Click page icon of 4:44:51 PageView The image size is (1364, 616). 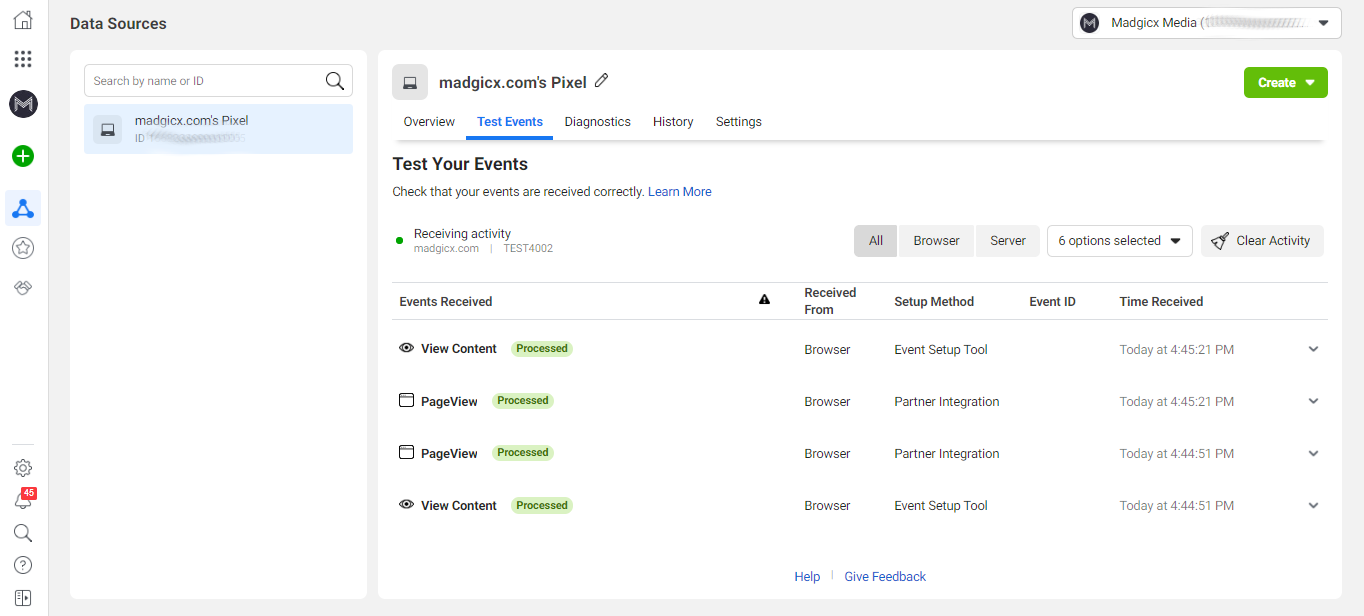point(406,452)
